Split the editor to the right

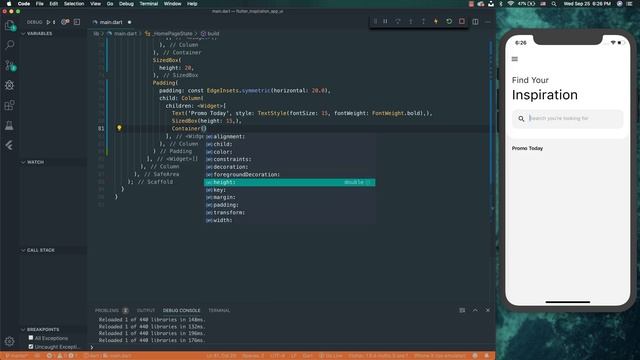pos(476,22)
